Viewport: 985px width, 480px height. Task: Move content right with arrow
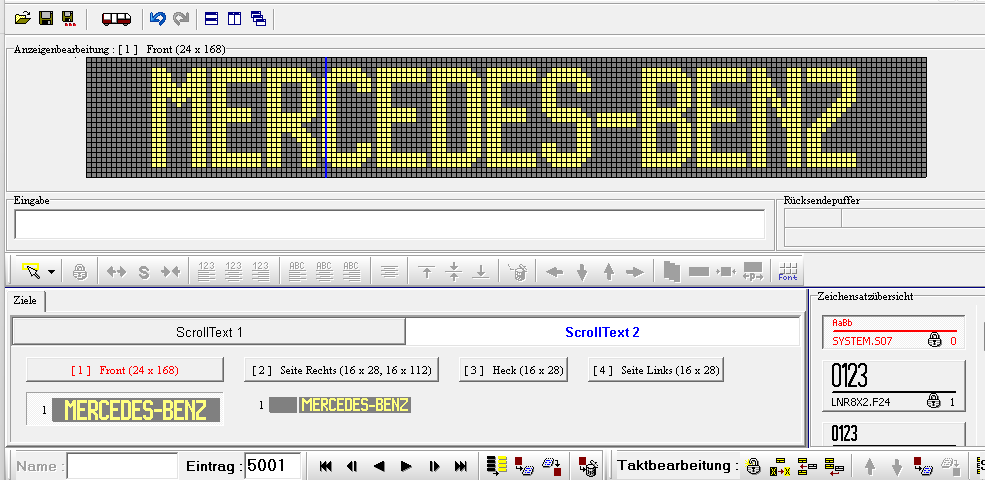(x=635, y=272)
